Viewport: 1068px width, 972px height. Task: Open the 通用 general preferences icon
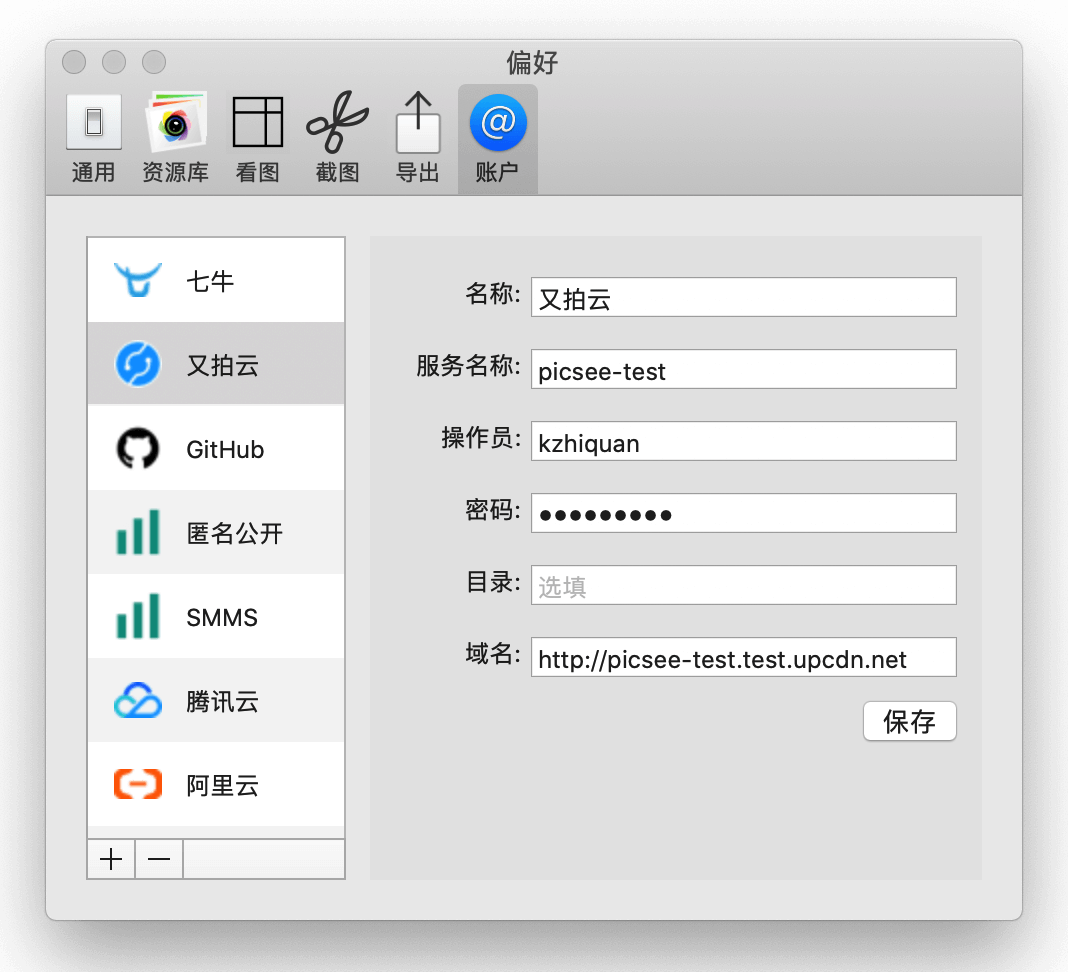point(94,123)
